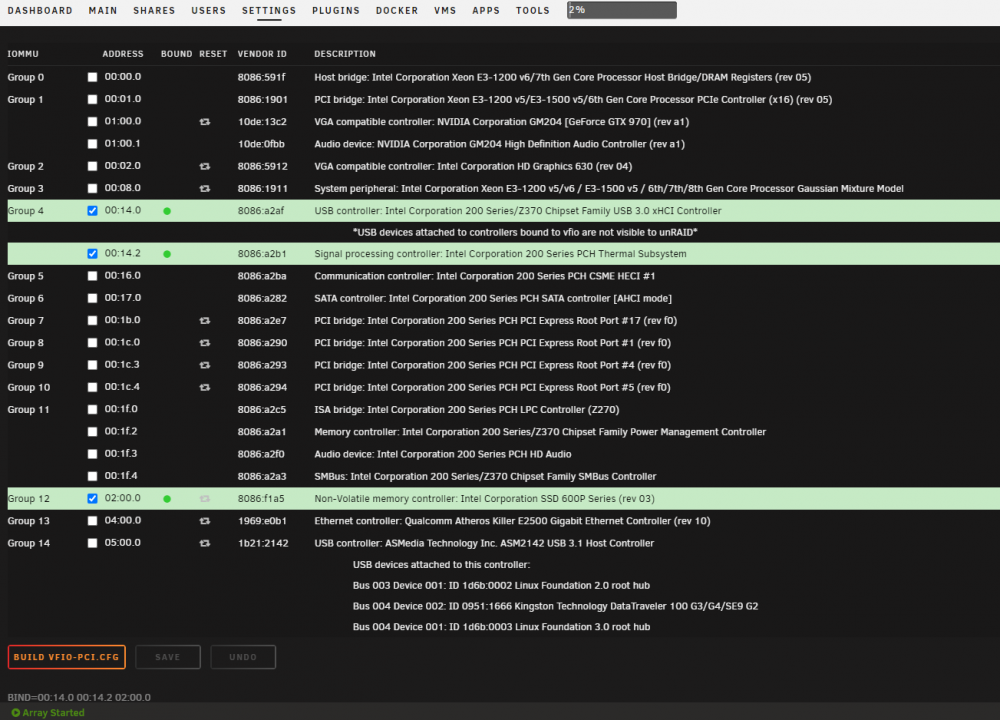
Task: Click the Kingston DataTraveler USB device line
Action: click(555, 606)
